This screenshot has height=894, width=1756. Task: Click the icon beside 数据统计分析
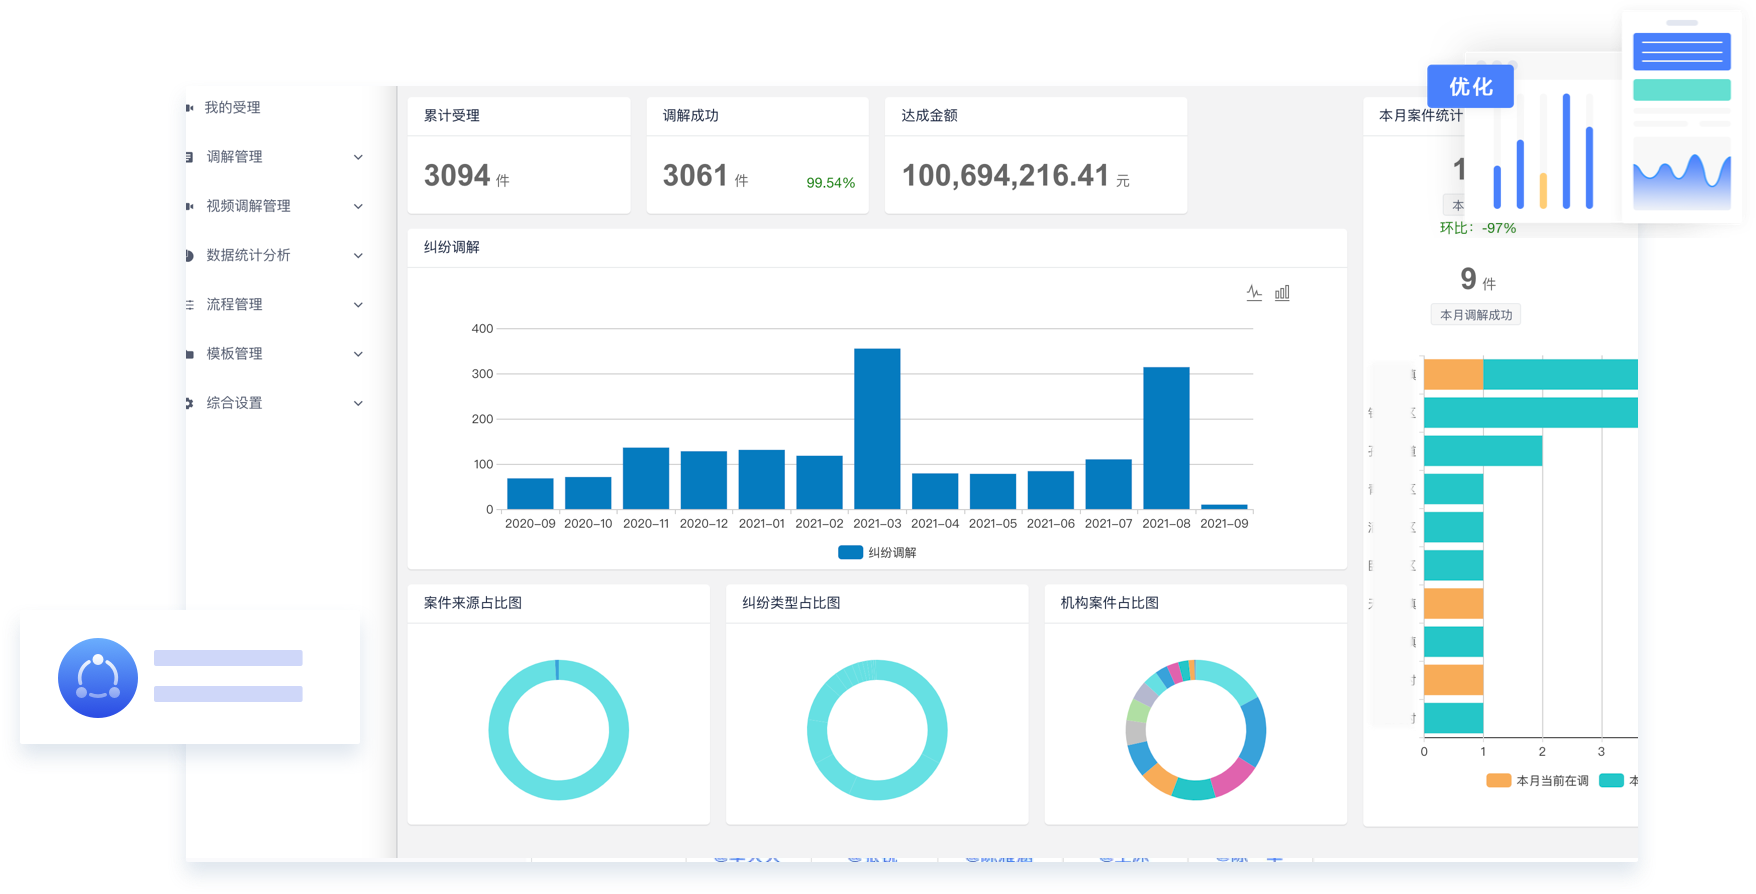pyautogui.click(x=189, y=256)
